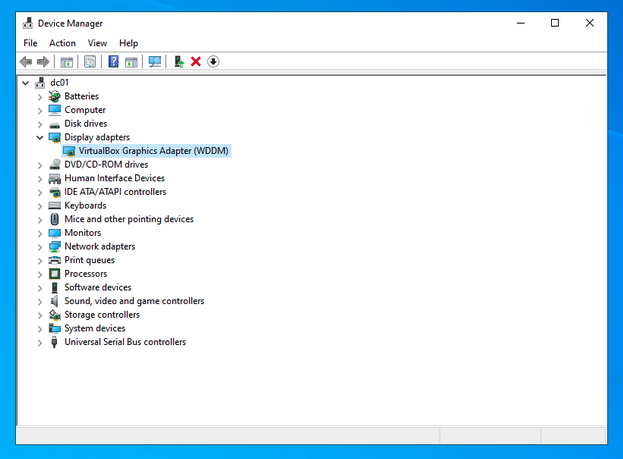
Task: Click the red X Uninstall device icon
Action: click(196, 62)
